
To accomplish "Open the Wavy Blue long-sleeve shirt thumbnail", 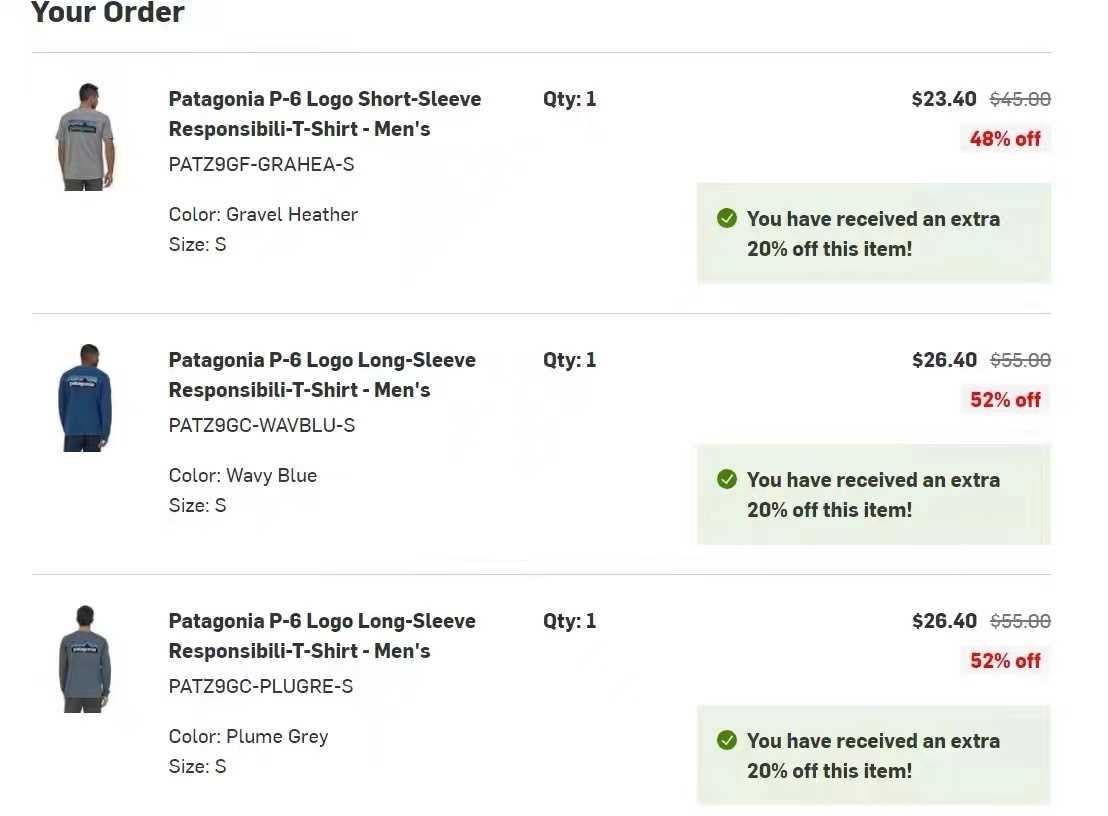I will (x=85, y=398).
